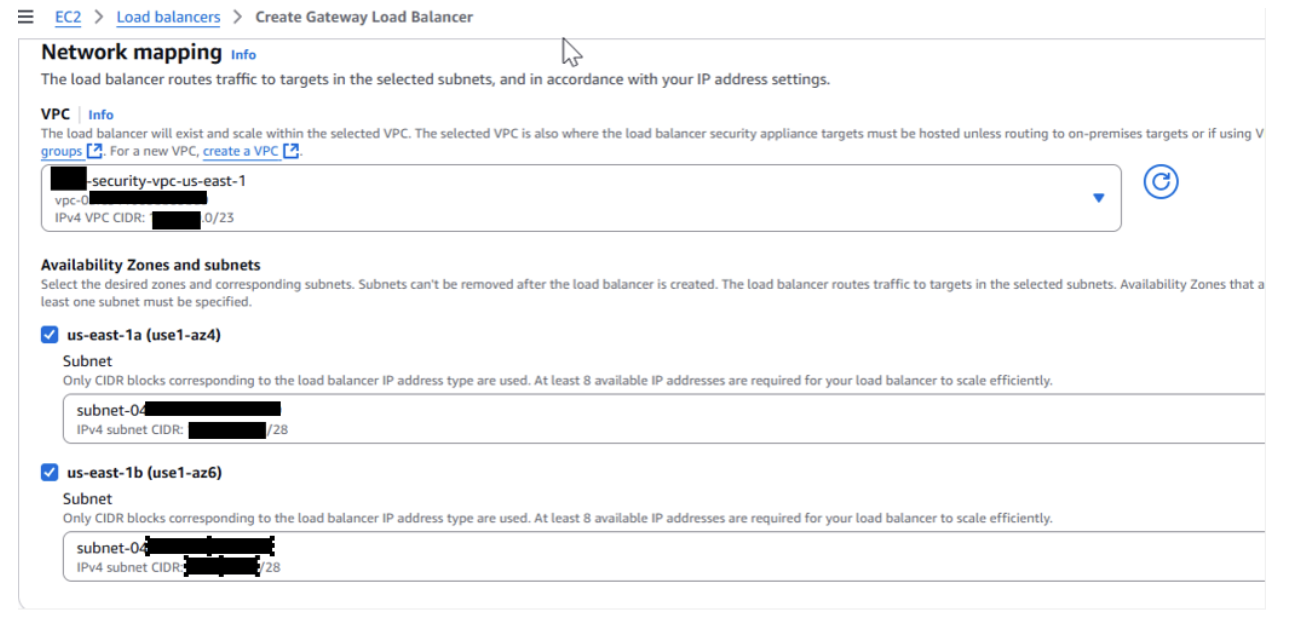Open the us-east-1a subnet dropdown
The height and width of the screenshot is (620, 1292).
coord(660,419)
